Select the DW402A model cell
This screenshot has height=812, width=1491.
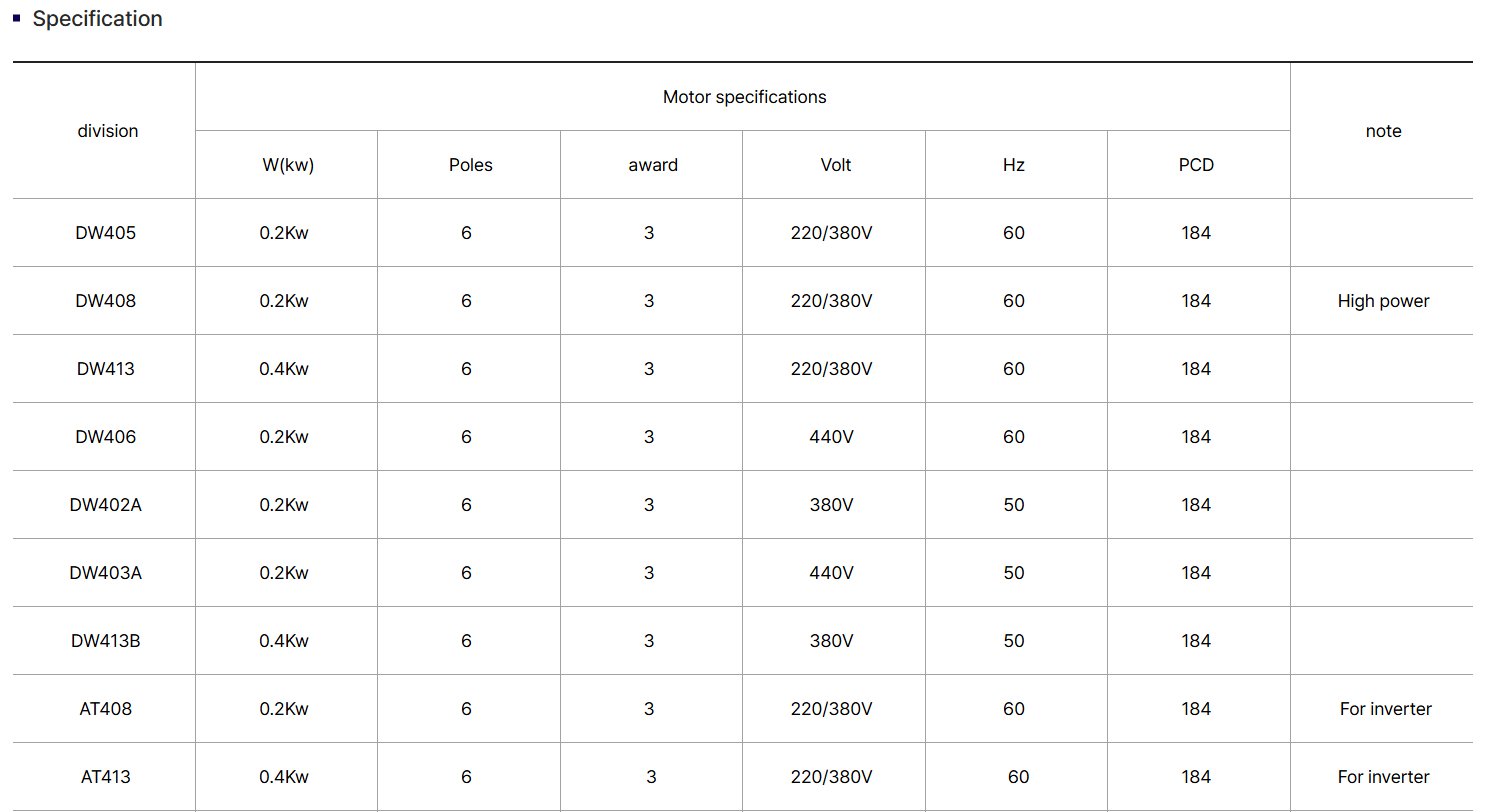pyautogui.click(x=106, y=505)
